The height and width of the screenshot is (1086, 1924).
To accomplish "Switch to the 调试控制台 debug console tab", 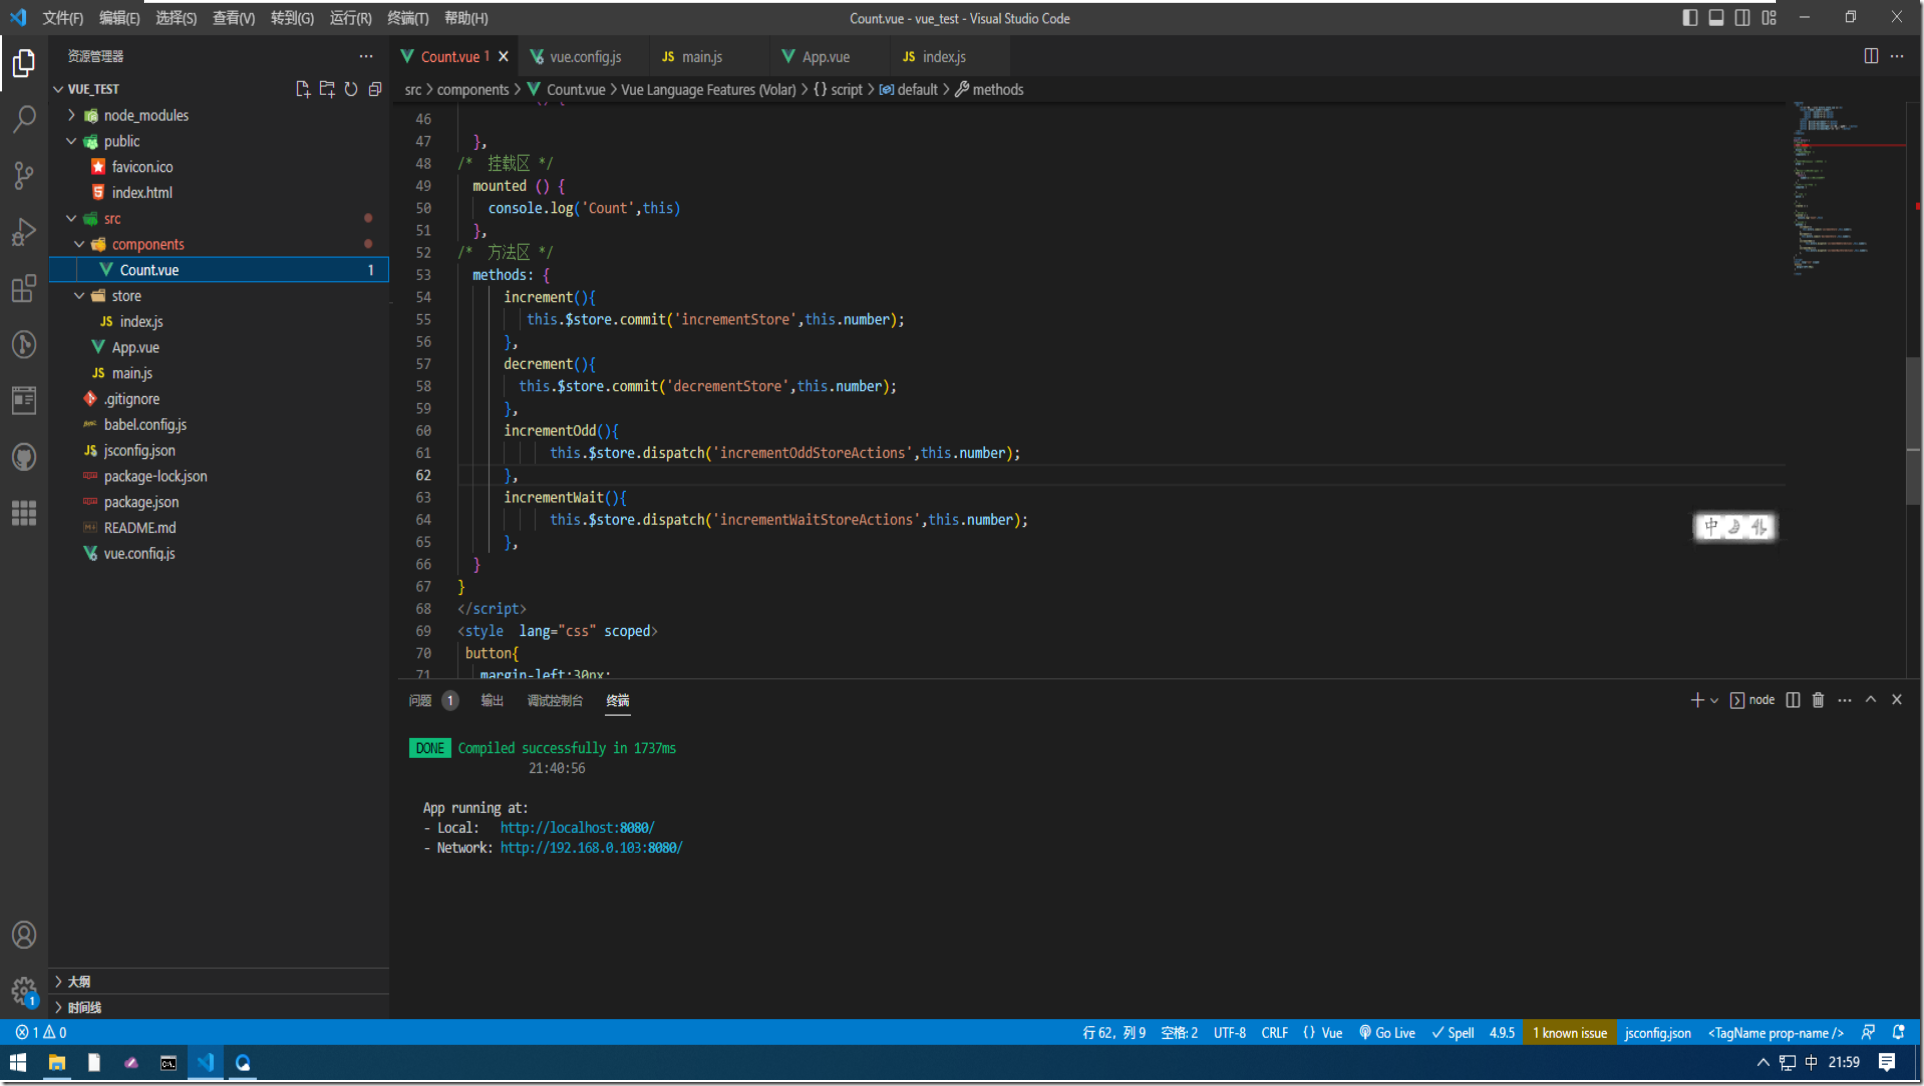I will (555, 700).
